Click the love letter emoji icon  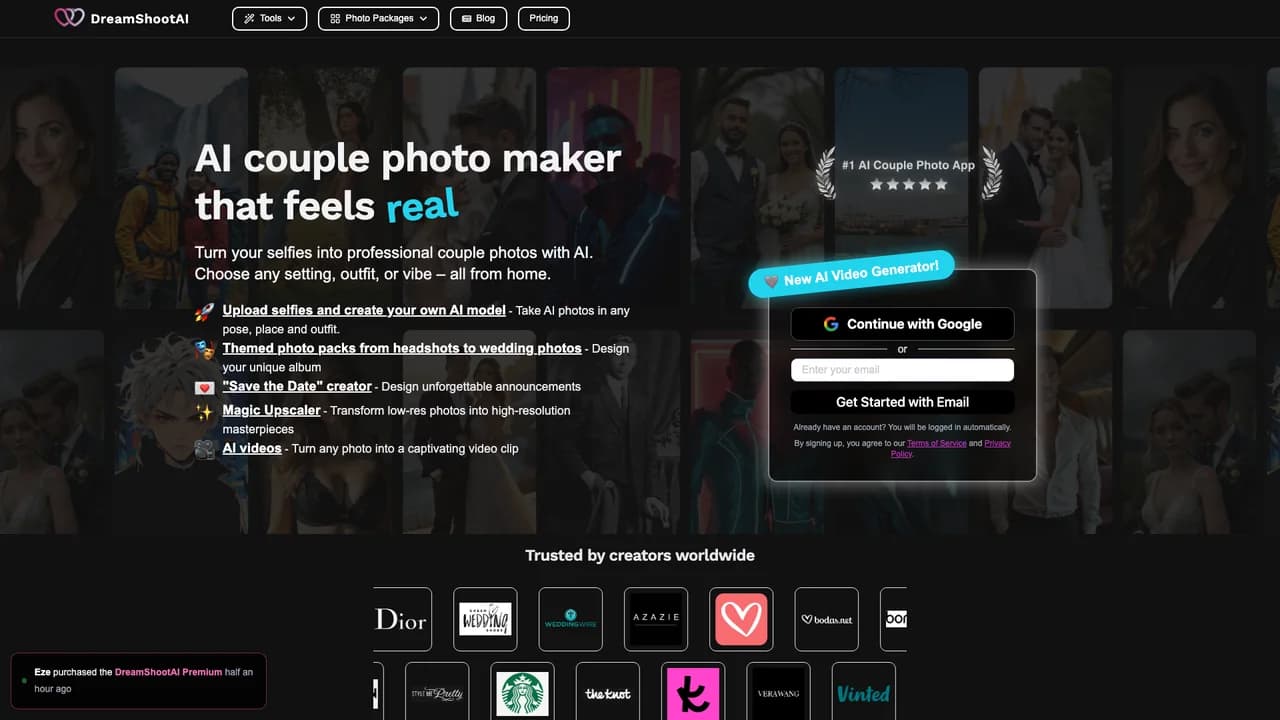(x=204, y=387)
